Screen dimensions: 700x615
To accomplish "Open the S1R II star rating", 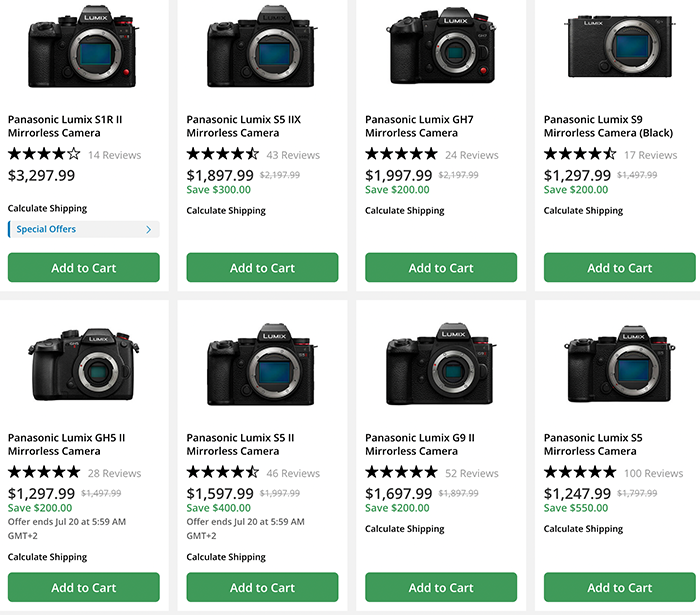I will click(44, 155).
